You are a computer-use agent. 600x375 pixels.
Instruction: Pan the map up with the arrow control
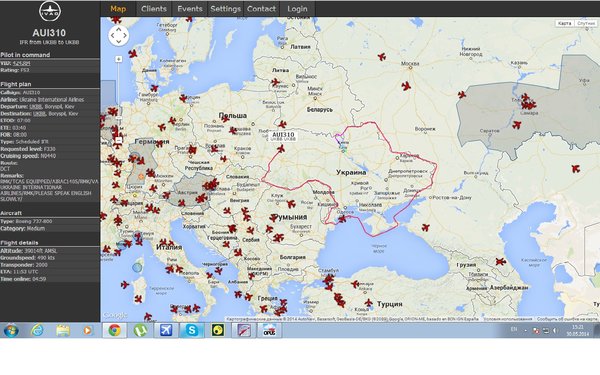click(119, 29)
